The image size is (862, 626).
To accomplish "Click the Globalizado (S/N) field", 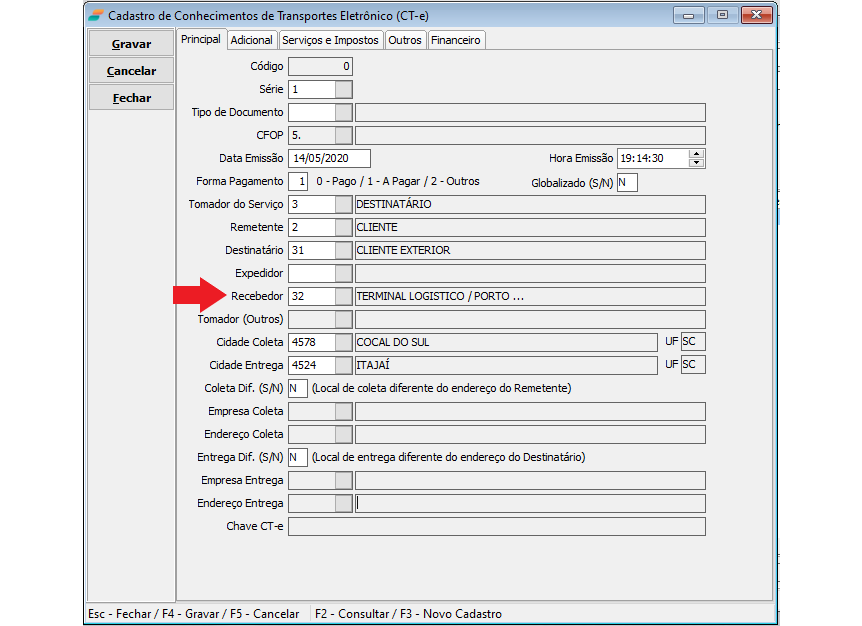I will click(627, 182).
